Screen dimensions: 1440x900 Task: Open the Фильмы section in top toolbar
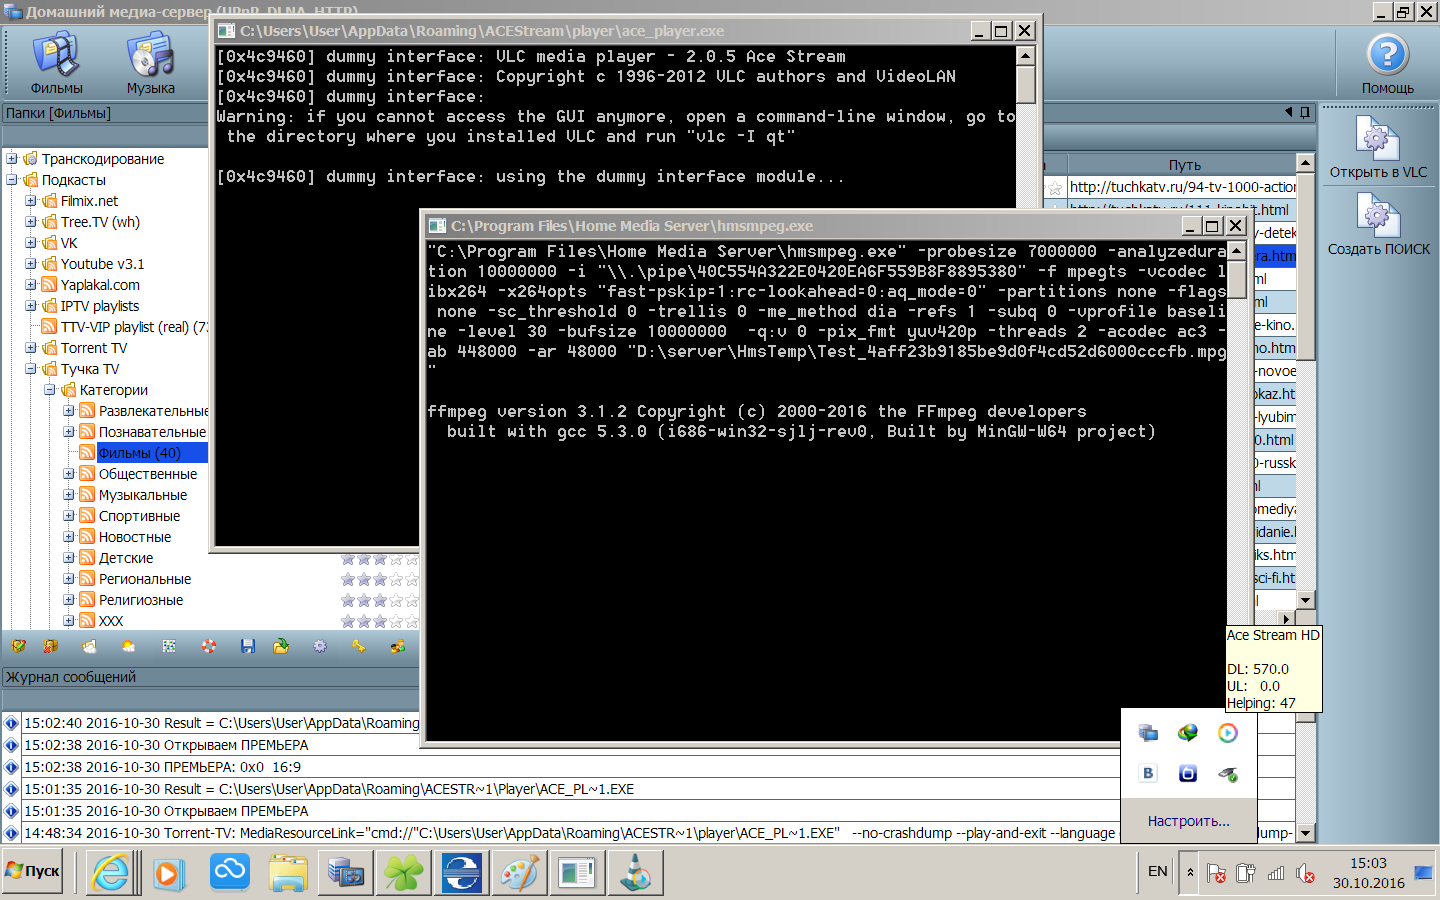pos(56,63)
